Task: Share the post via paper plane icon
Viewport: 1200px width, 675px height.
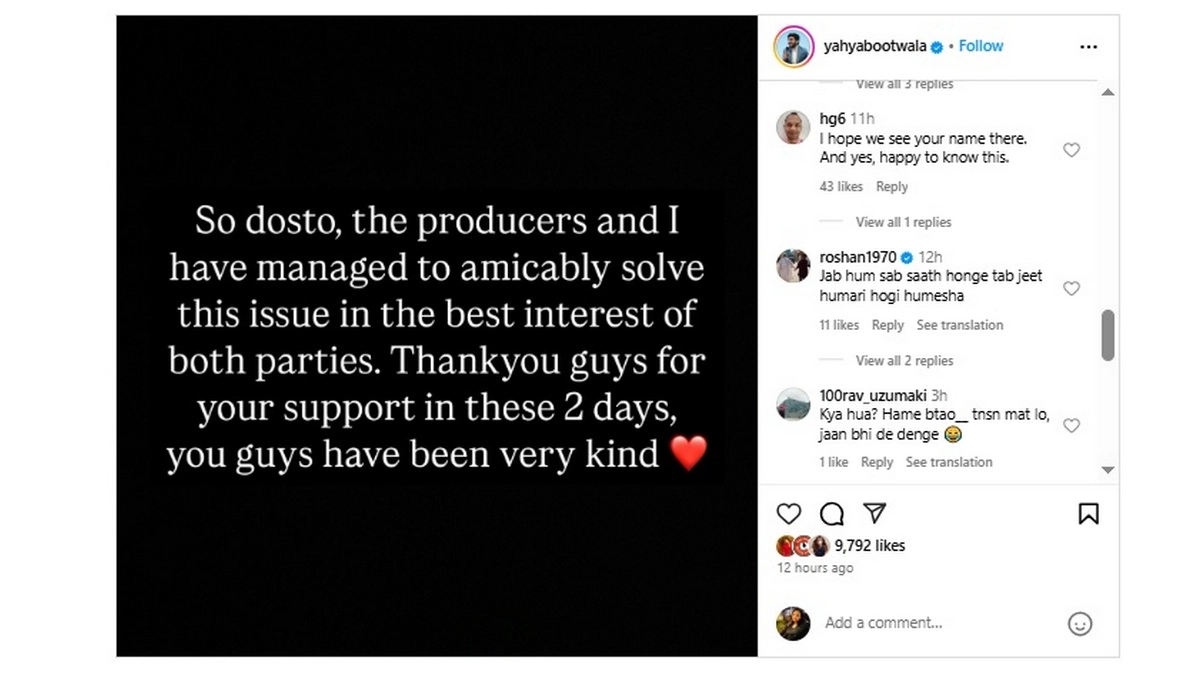Action: pos(874,513)
